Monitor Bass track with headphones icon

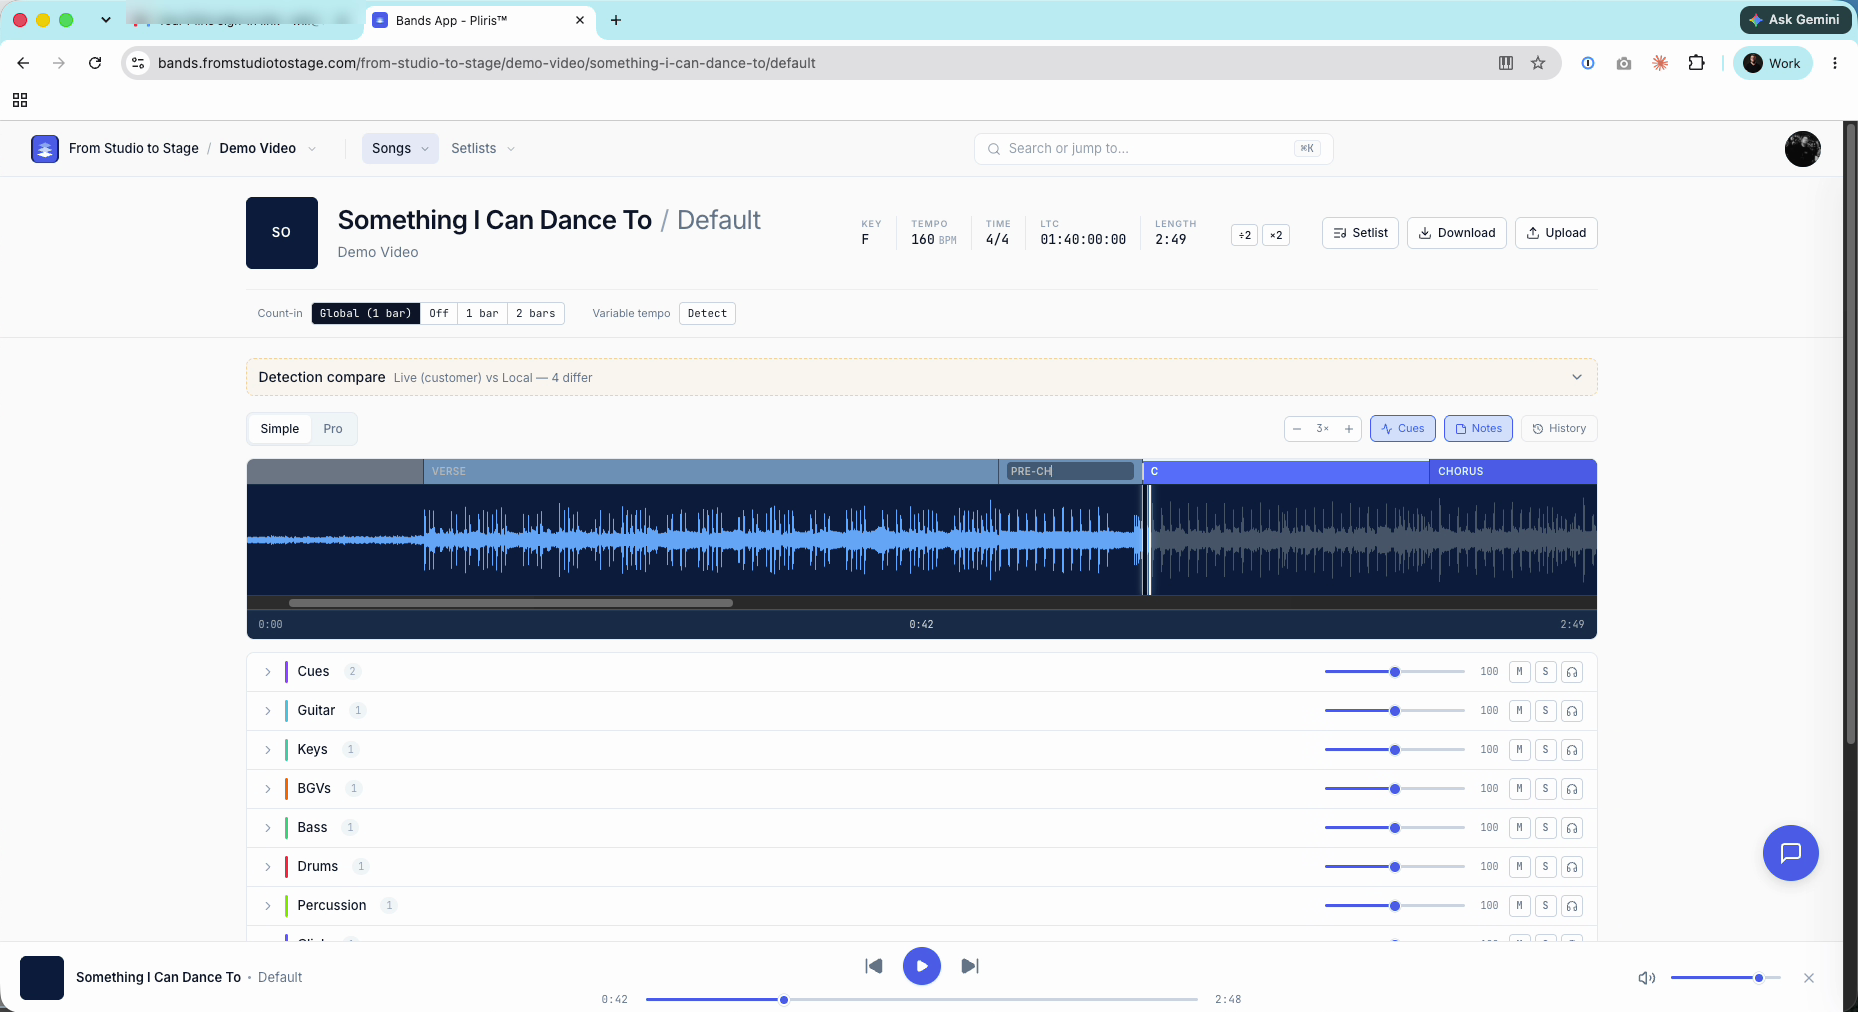[1572, 828]
